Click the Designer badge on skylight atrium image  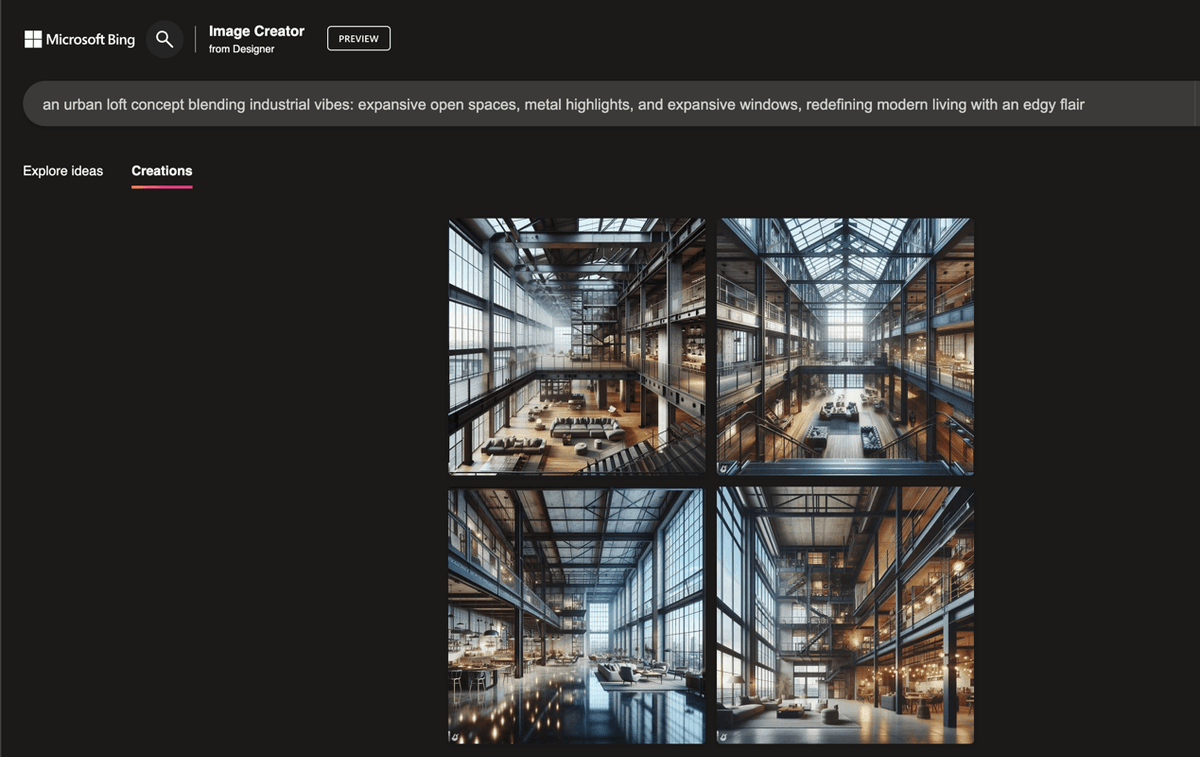[724, 467]
